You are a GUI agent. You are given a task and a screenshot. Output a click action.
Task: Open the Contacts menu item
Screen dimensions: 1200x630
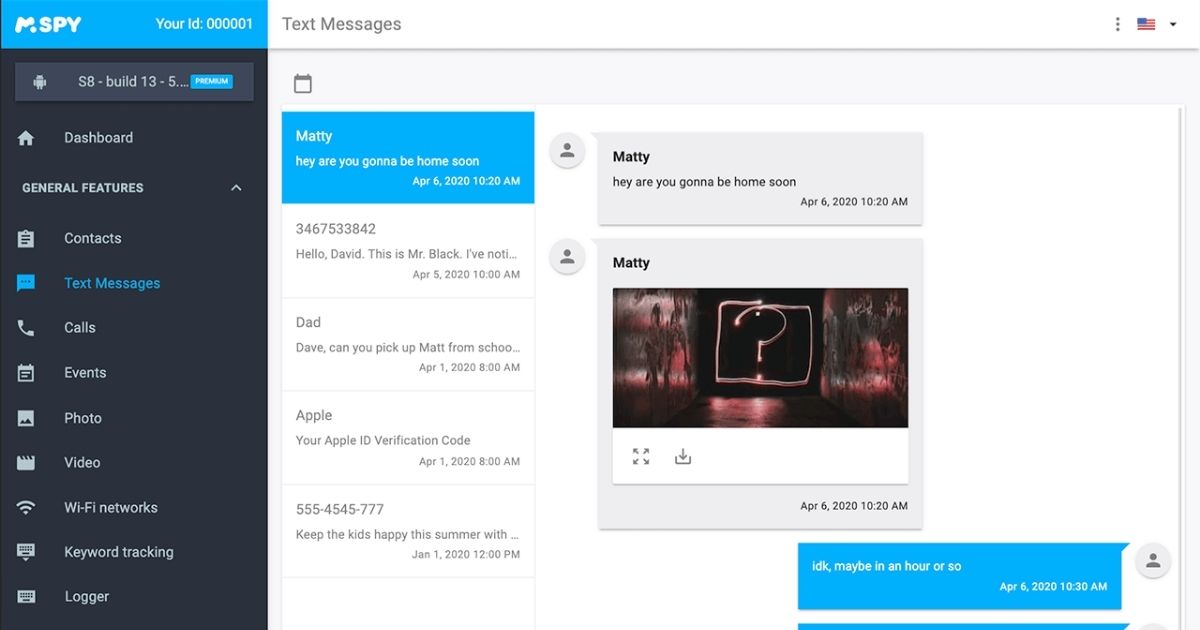92,238
